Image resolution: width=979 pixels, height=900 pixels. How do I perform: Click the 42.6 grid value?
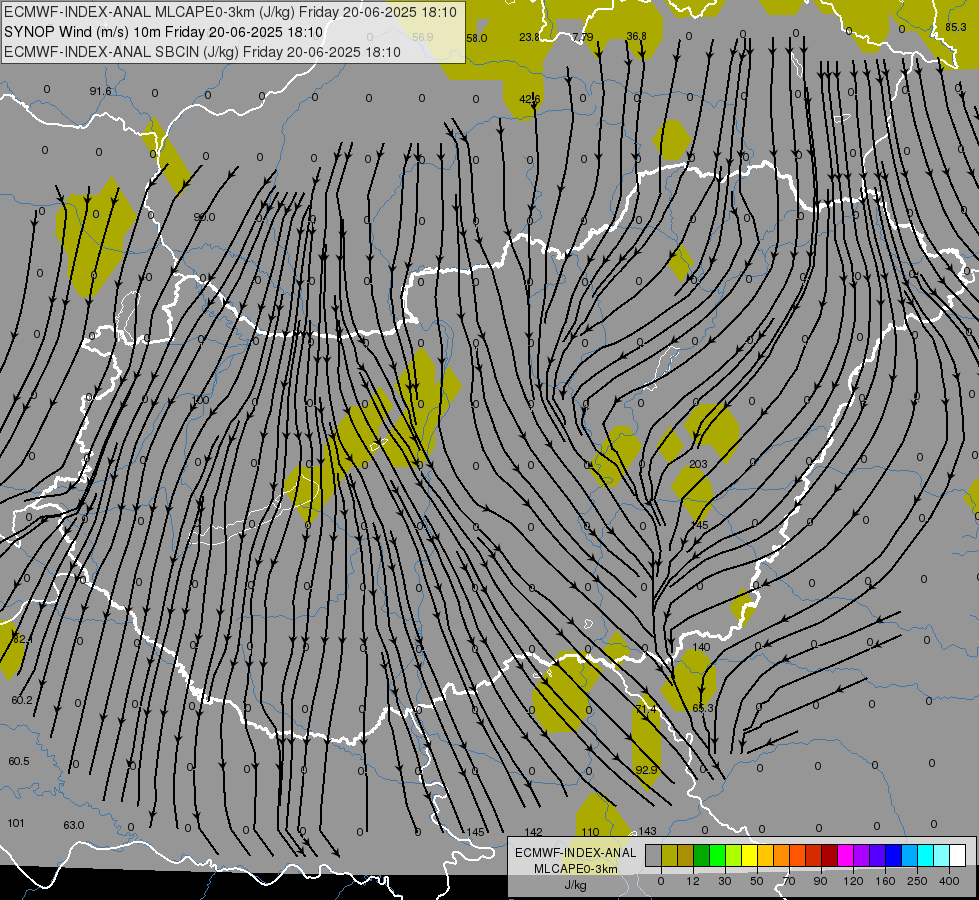530,99
